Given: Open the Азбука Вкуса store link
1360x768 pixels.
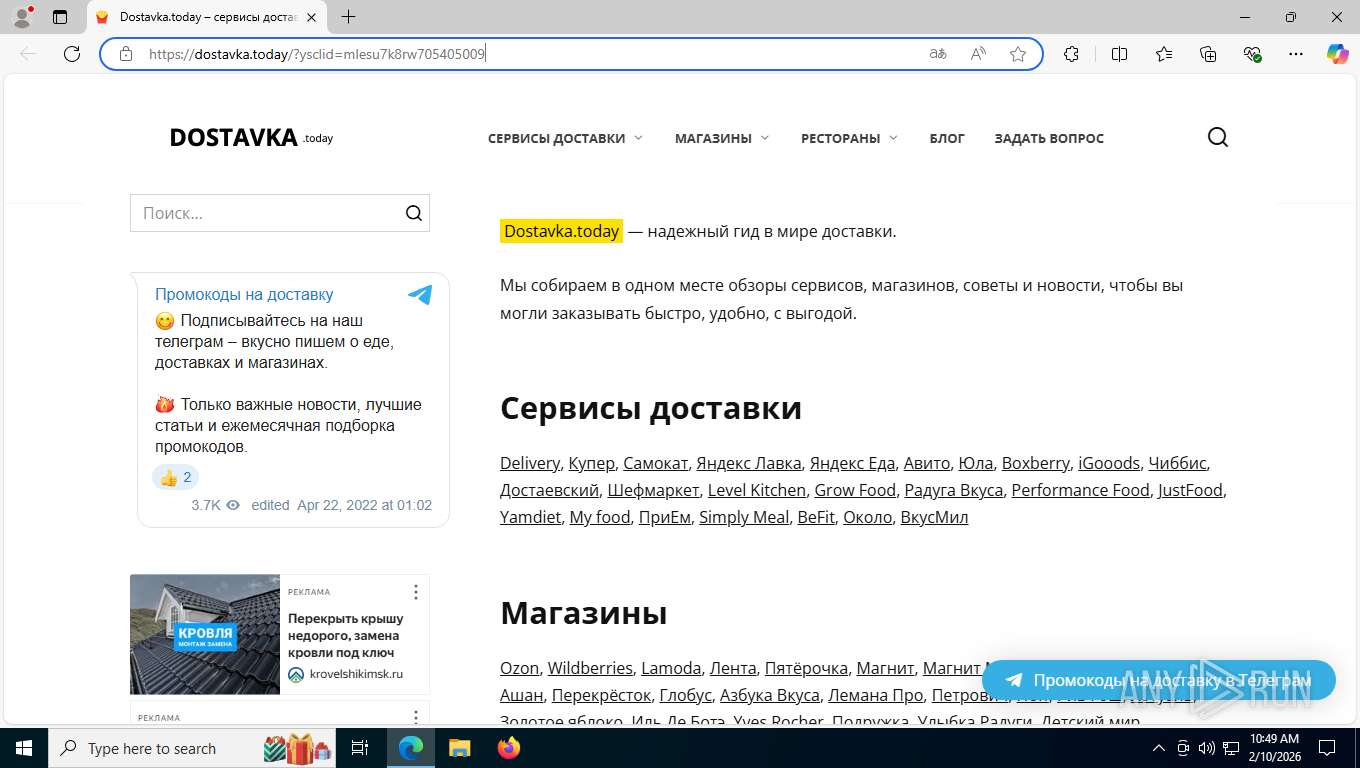Looking at the screenshot, I should click(770, 695).
